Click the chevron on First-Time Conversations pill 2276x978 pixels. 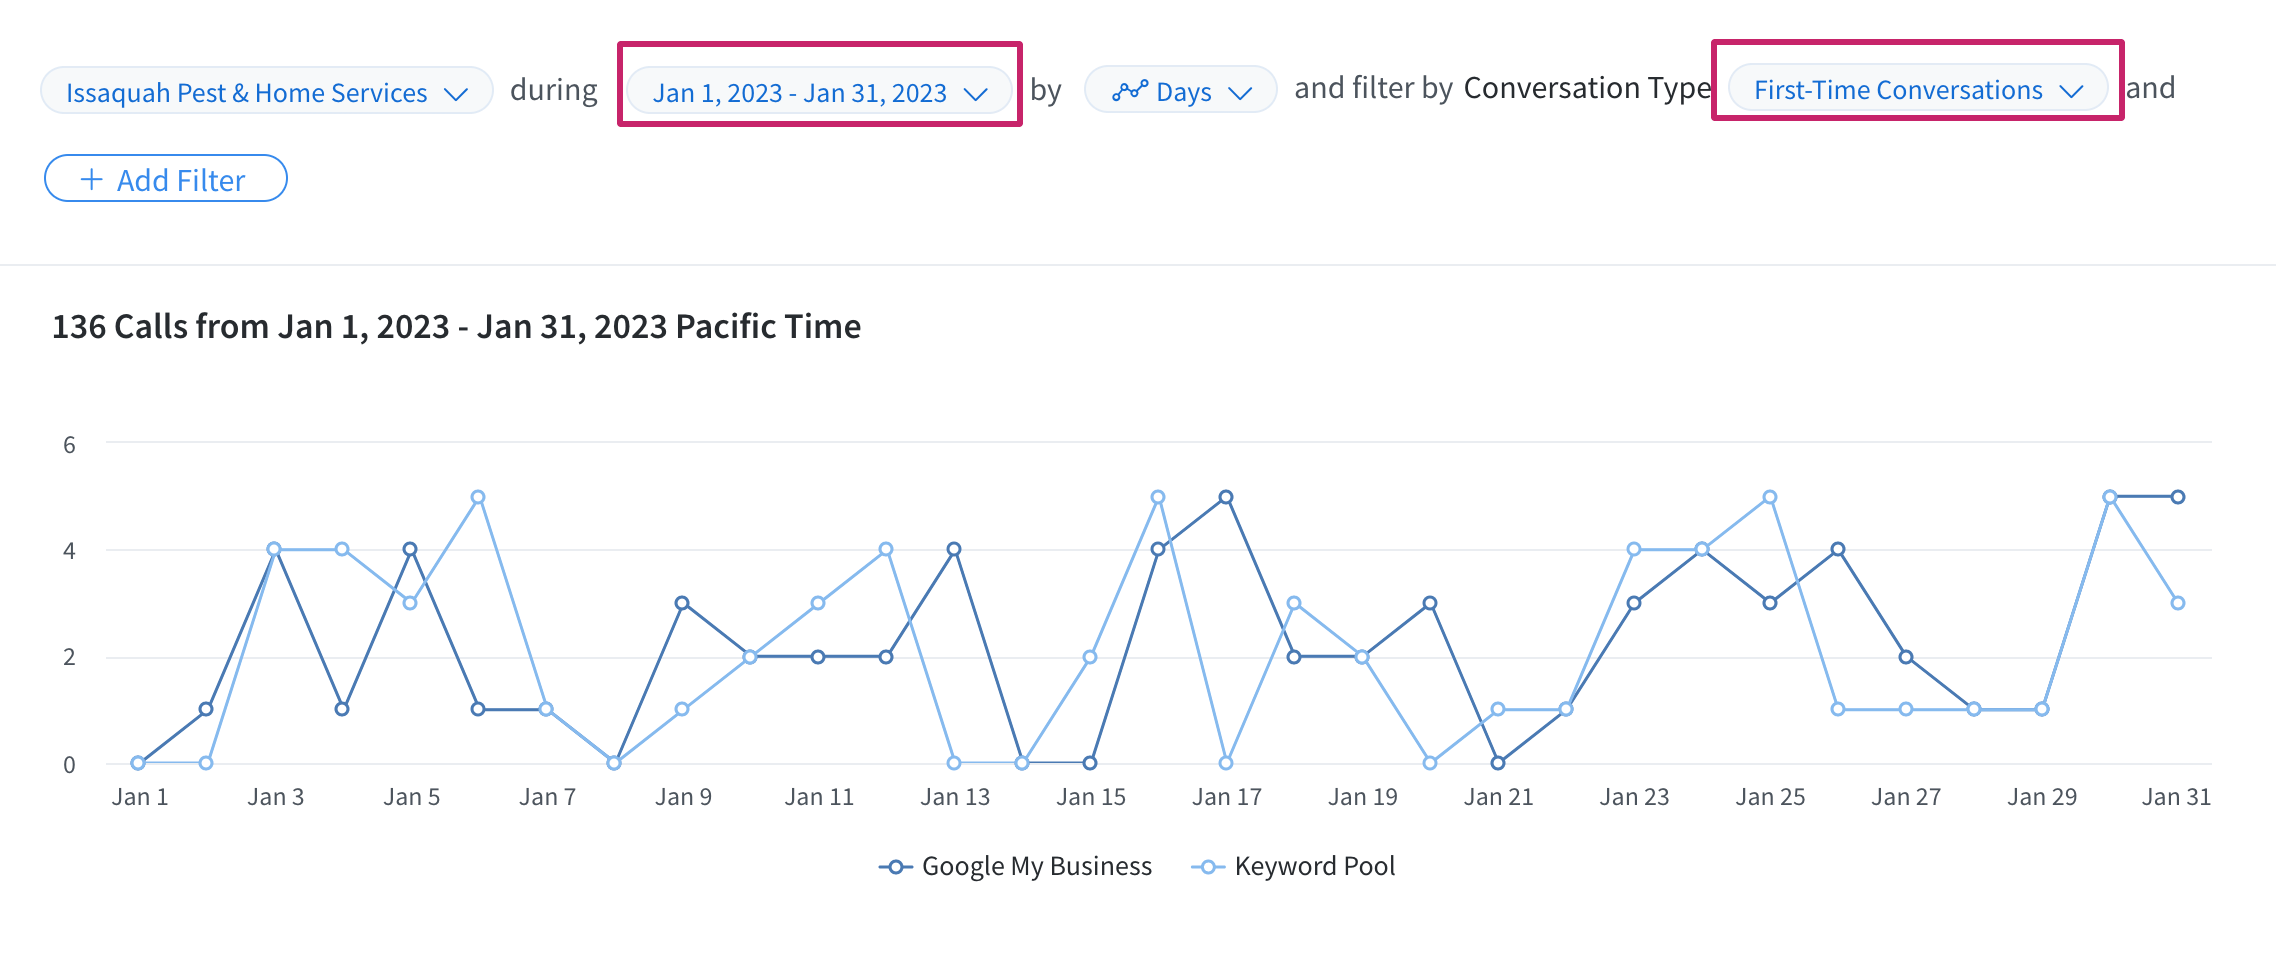(x=2071, y=91)
